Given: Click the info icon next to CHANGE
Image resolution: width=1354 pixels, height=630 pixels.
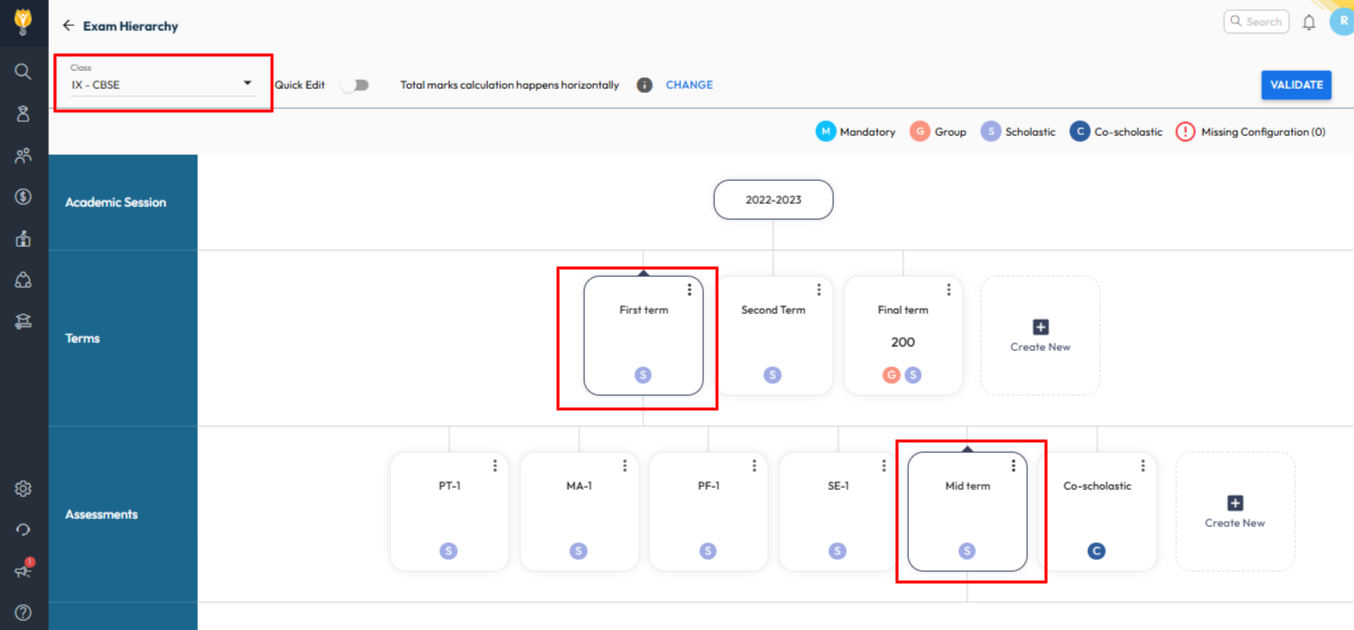Looking at the screenshot, I should [645, 85].
